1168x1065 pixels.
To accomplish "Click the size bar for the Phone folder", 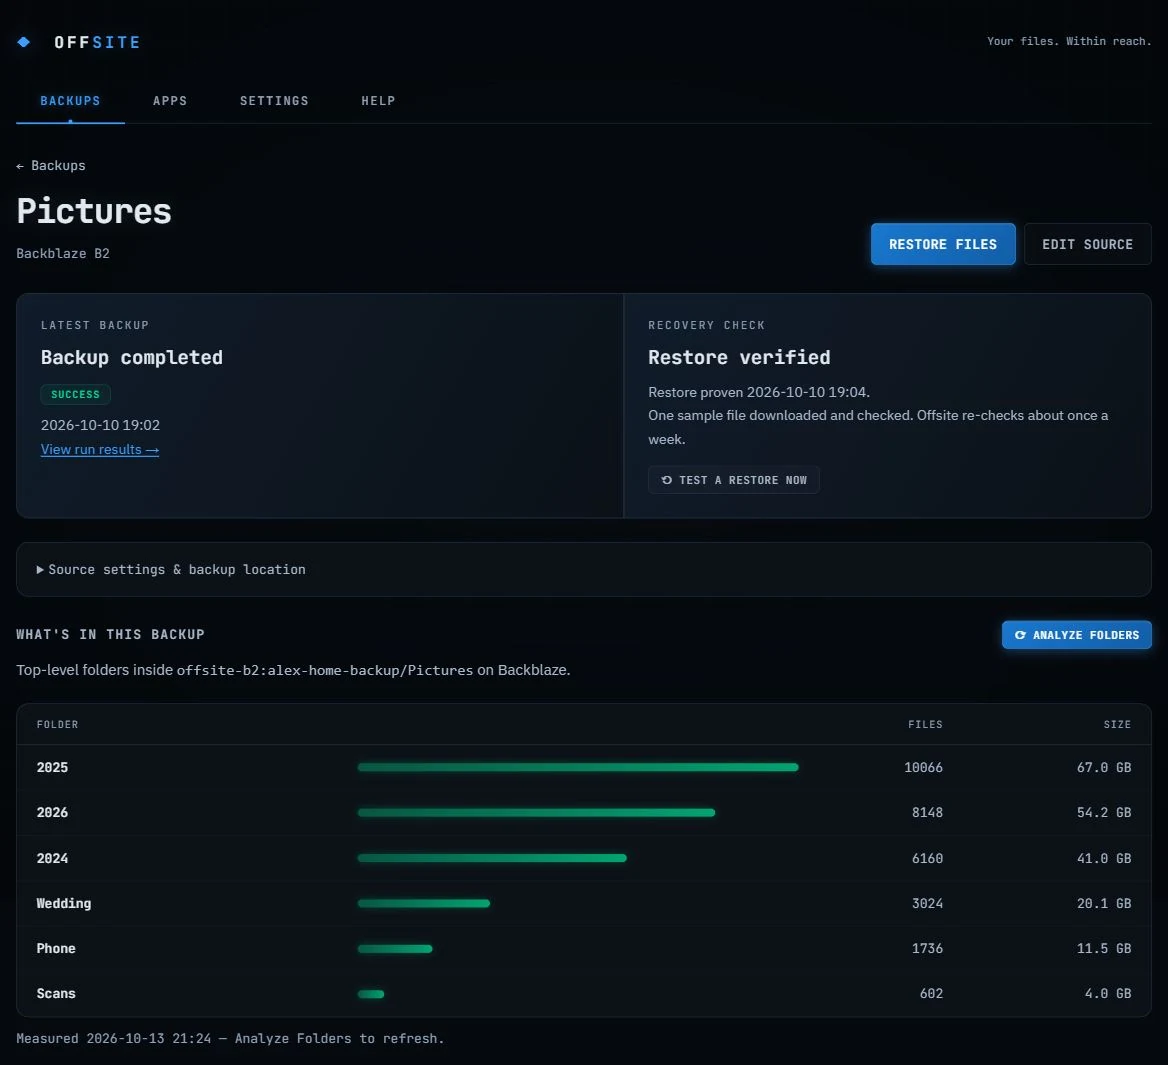I will click(x=395, y=948).
